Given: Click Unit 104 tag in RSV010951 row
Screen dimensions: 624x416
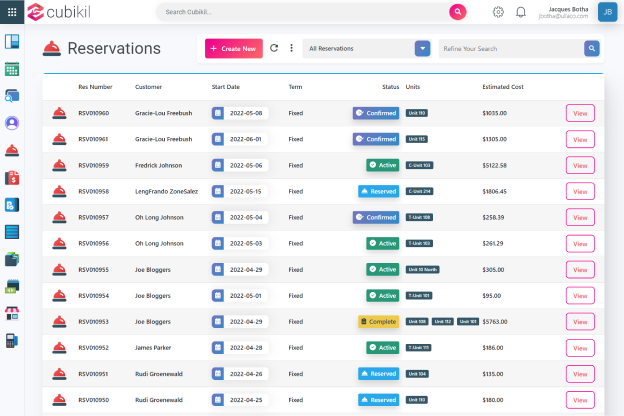Looking at the screenshot, I should click(417, 374).
